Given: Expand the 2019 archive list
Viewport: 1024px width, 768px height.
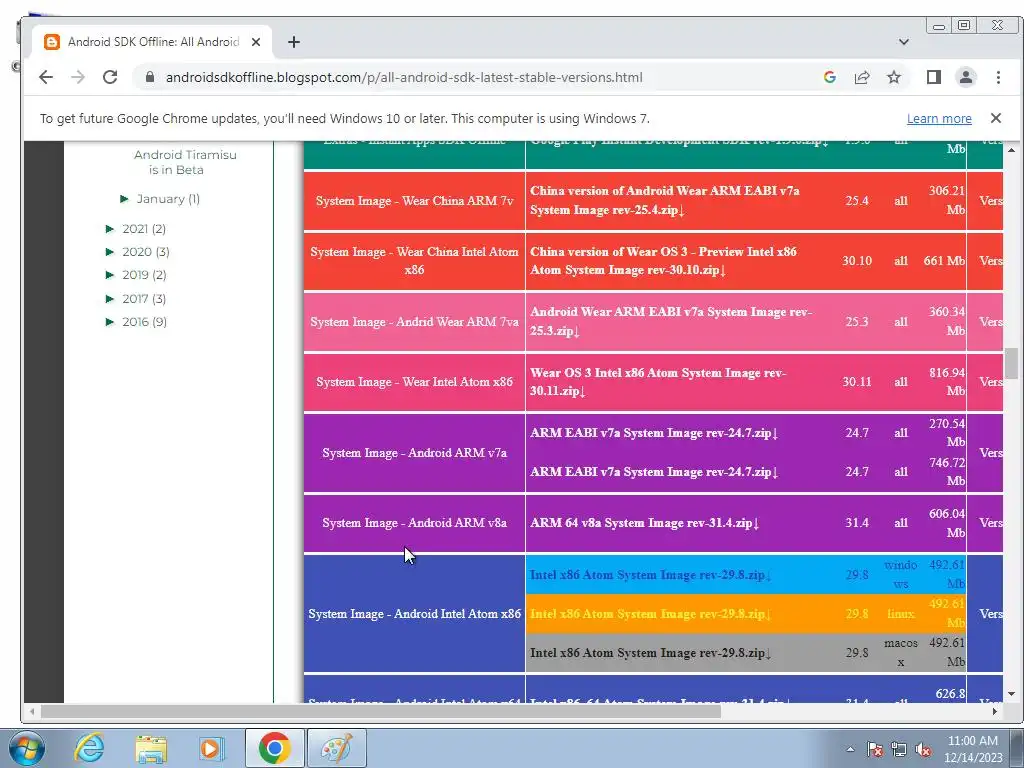Looking at the screenshot, I should [110, 275].
